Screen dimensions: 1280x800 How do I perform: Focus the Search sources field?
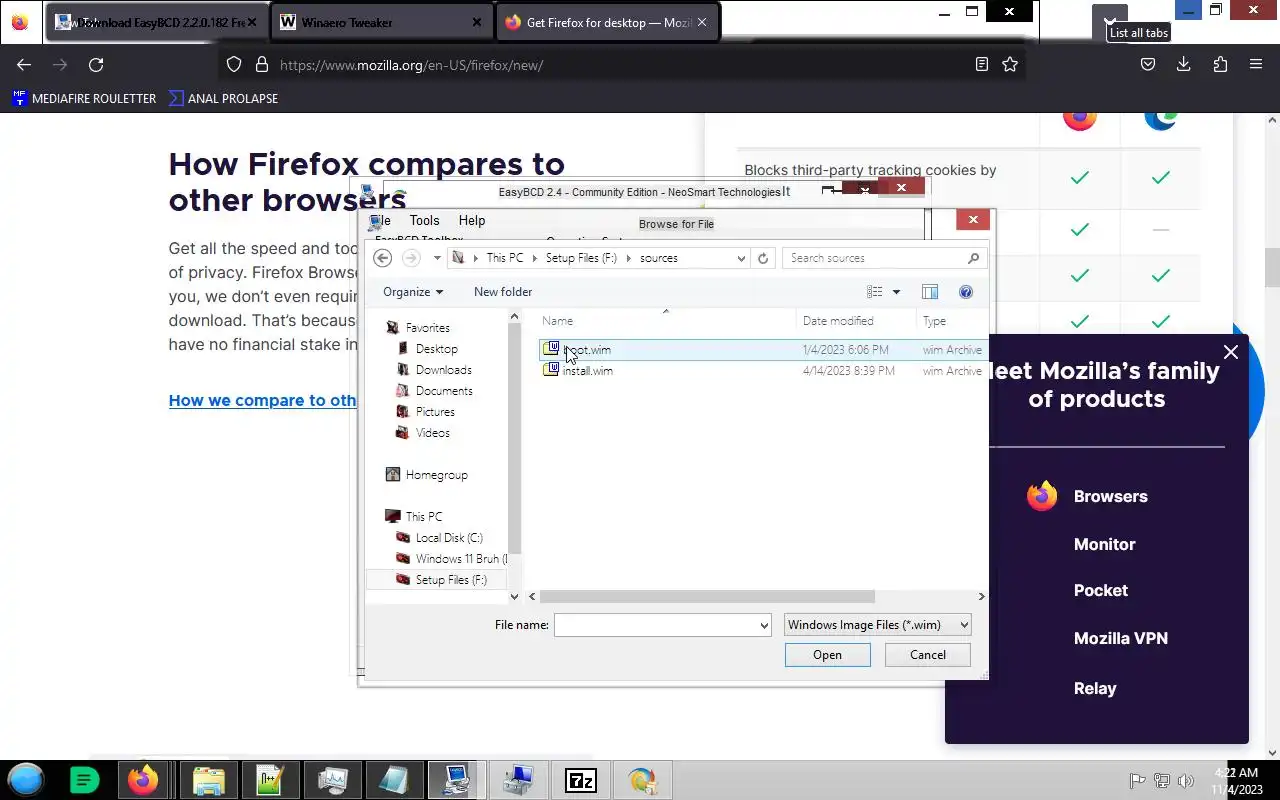click(884, 258)
